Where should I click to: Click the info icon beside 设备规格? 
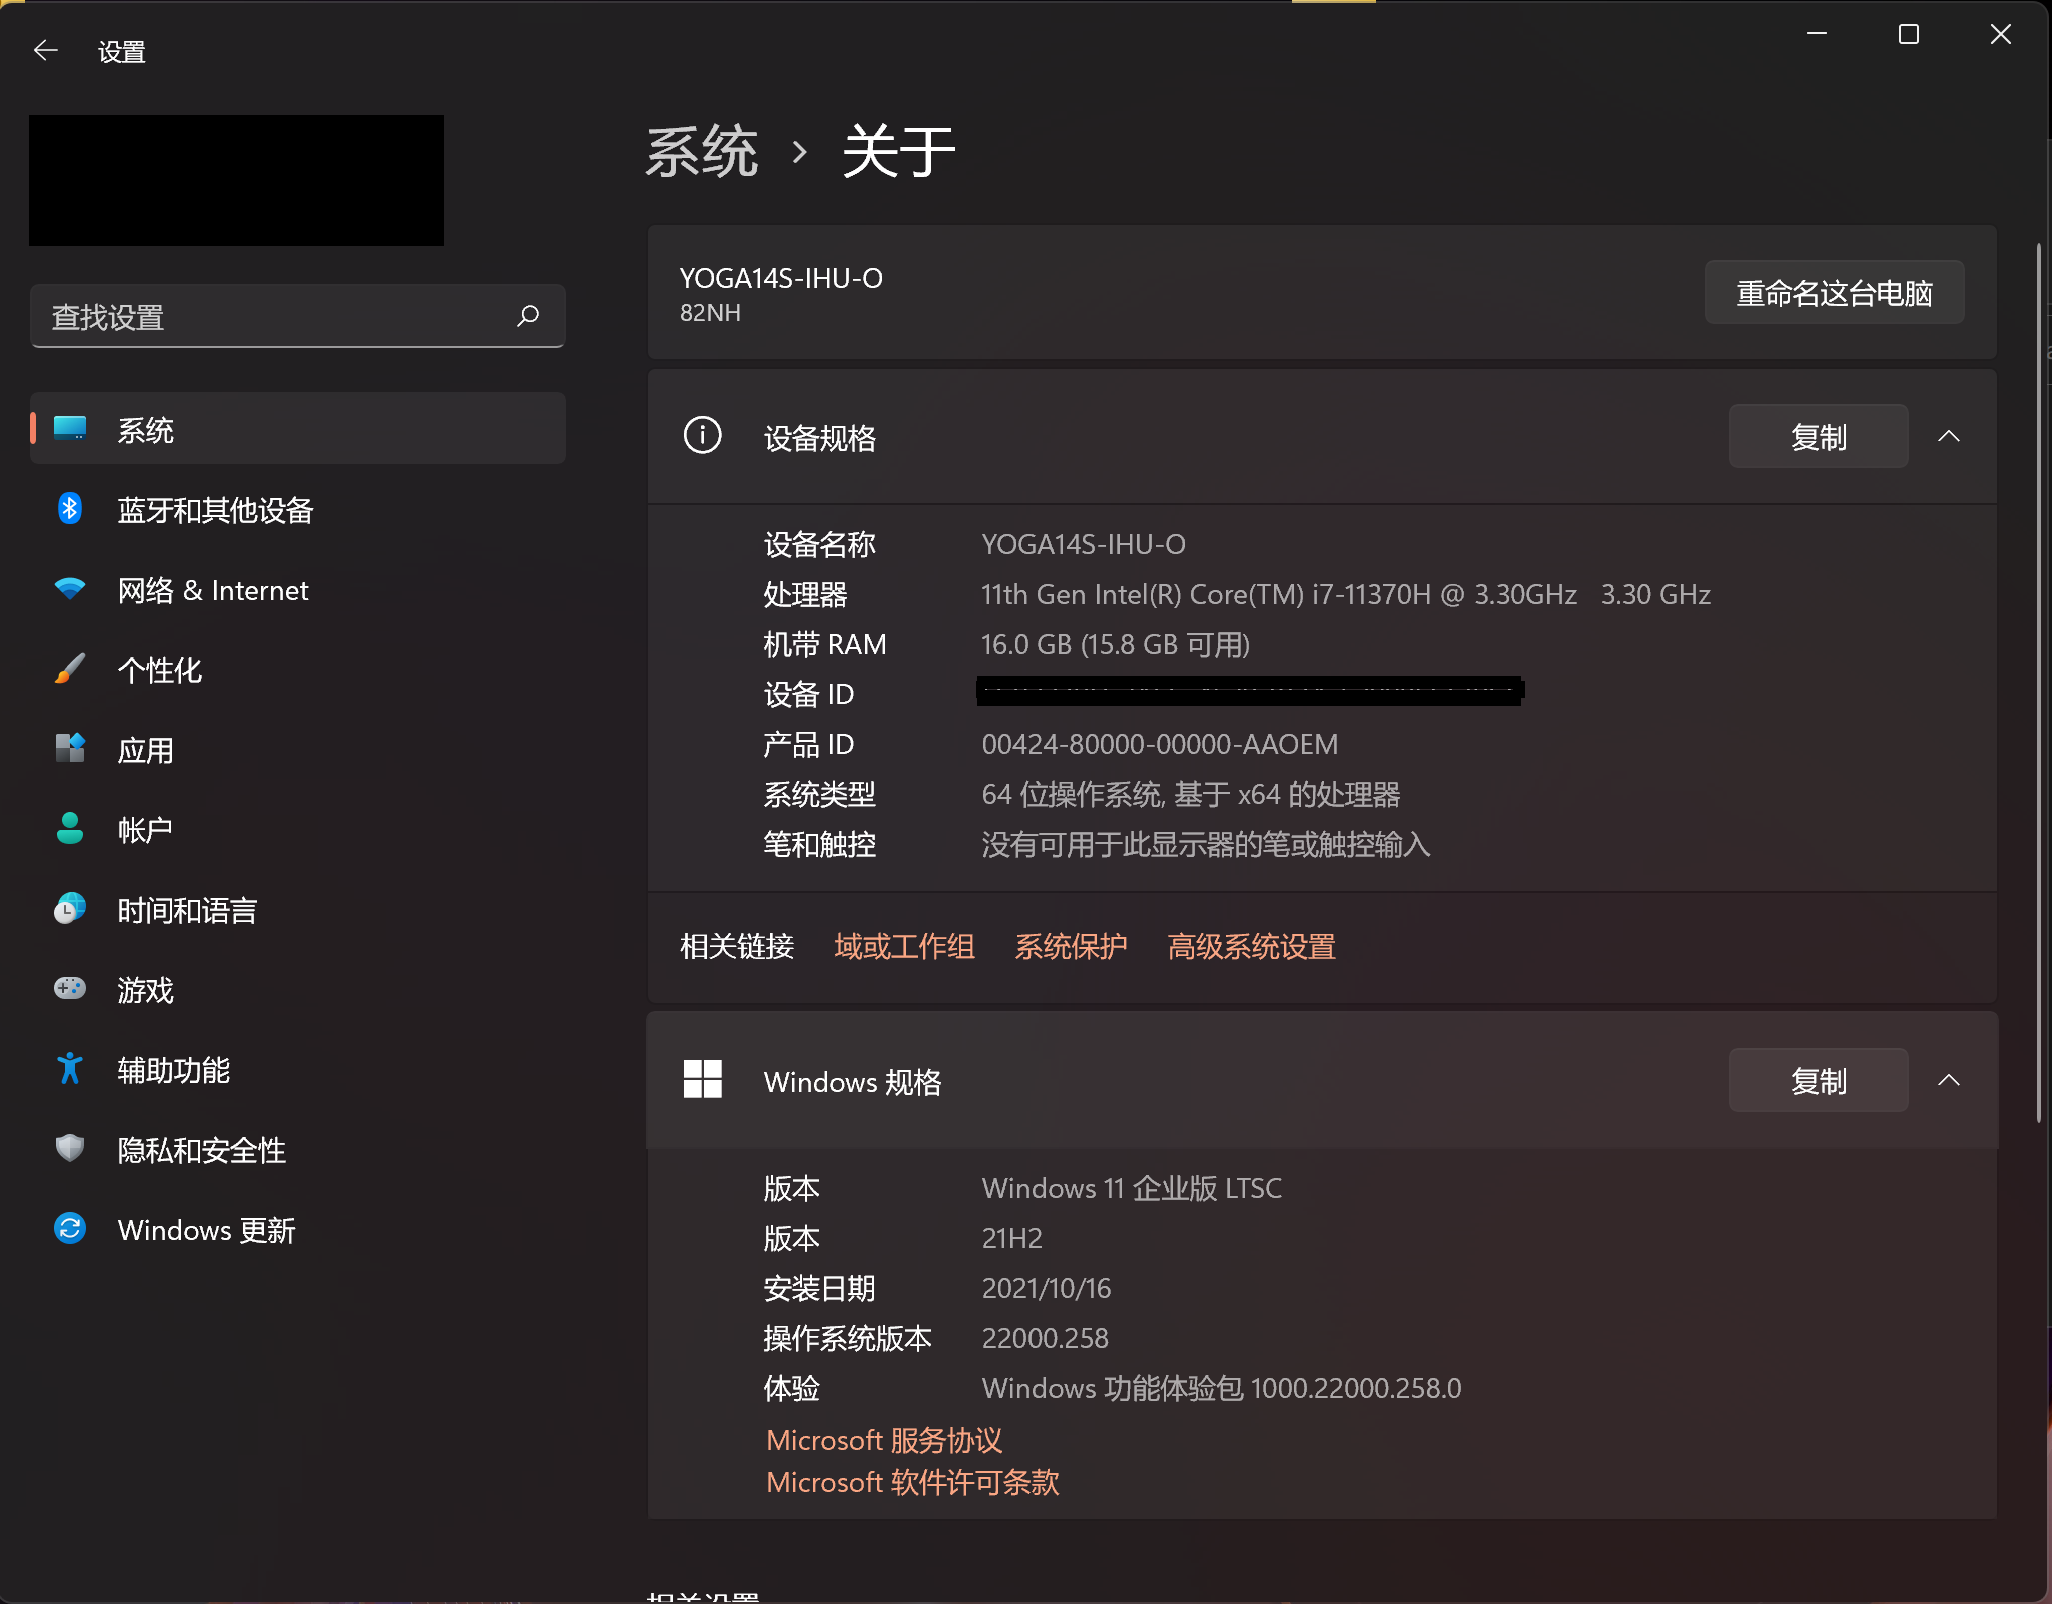[x=703, y=436]
